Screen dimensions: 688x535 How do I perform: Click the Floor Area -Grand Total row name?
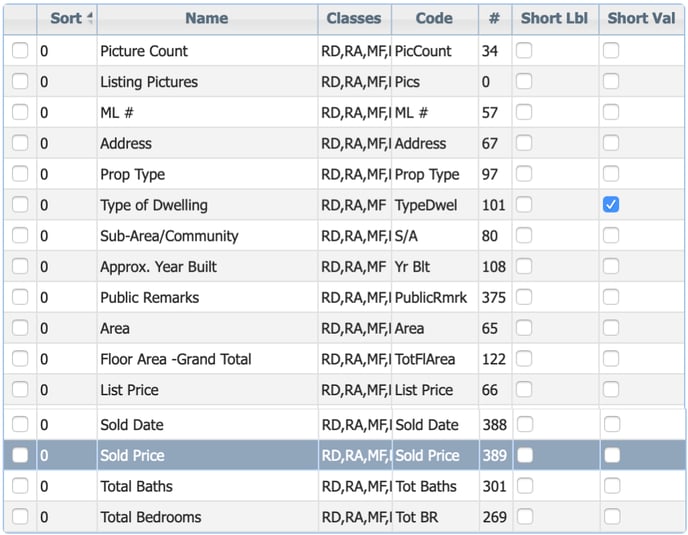coord(176,359)
